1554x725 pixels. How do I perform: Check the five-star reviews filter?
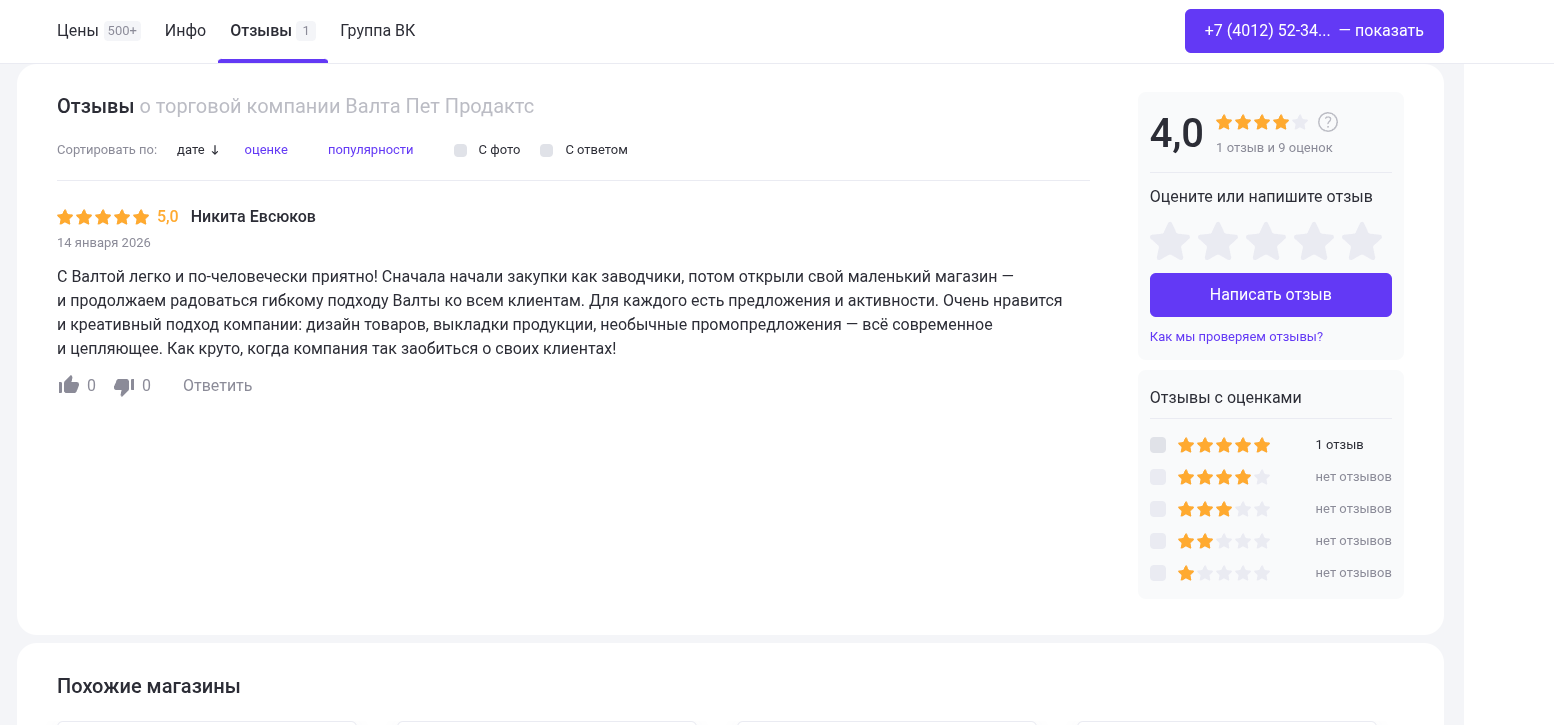pyautogui.click(x=1158, y=445)
